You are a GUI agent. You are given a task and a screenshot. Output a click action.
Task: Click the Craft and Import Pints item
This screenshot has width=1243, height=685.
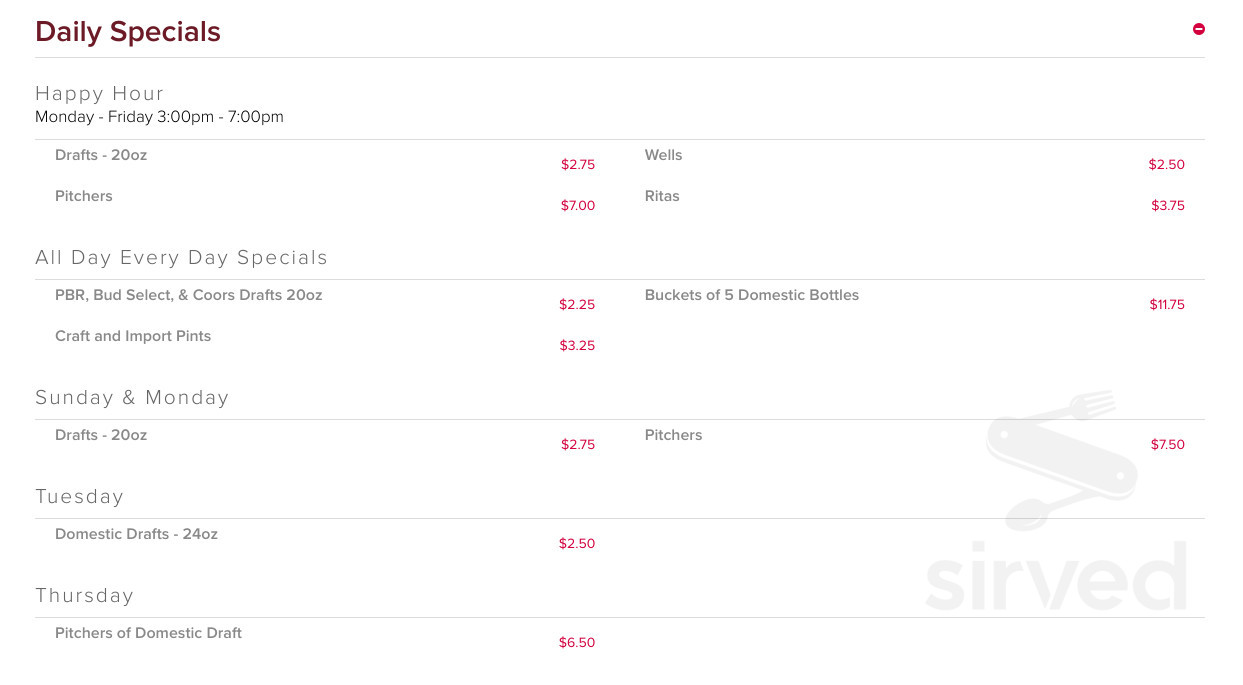point(133,336)
